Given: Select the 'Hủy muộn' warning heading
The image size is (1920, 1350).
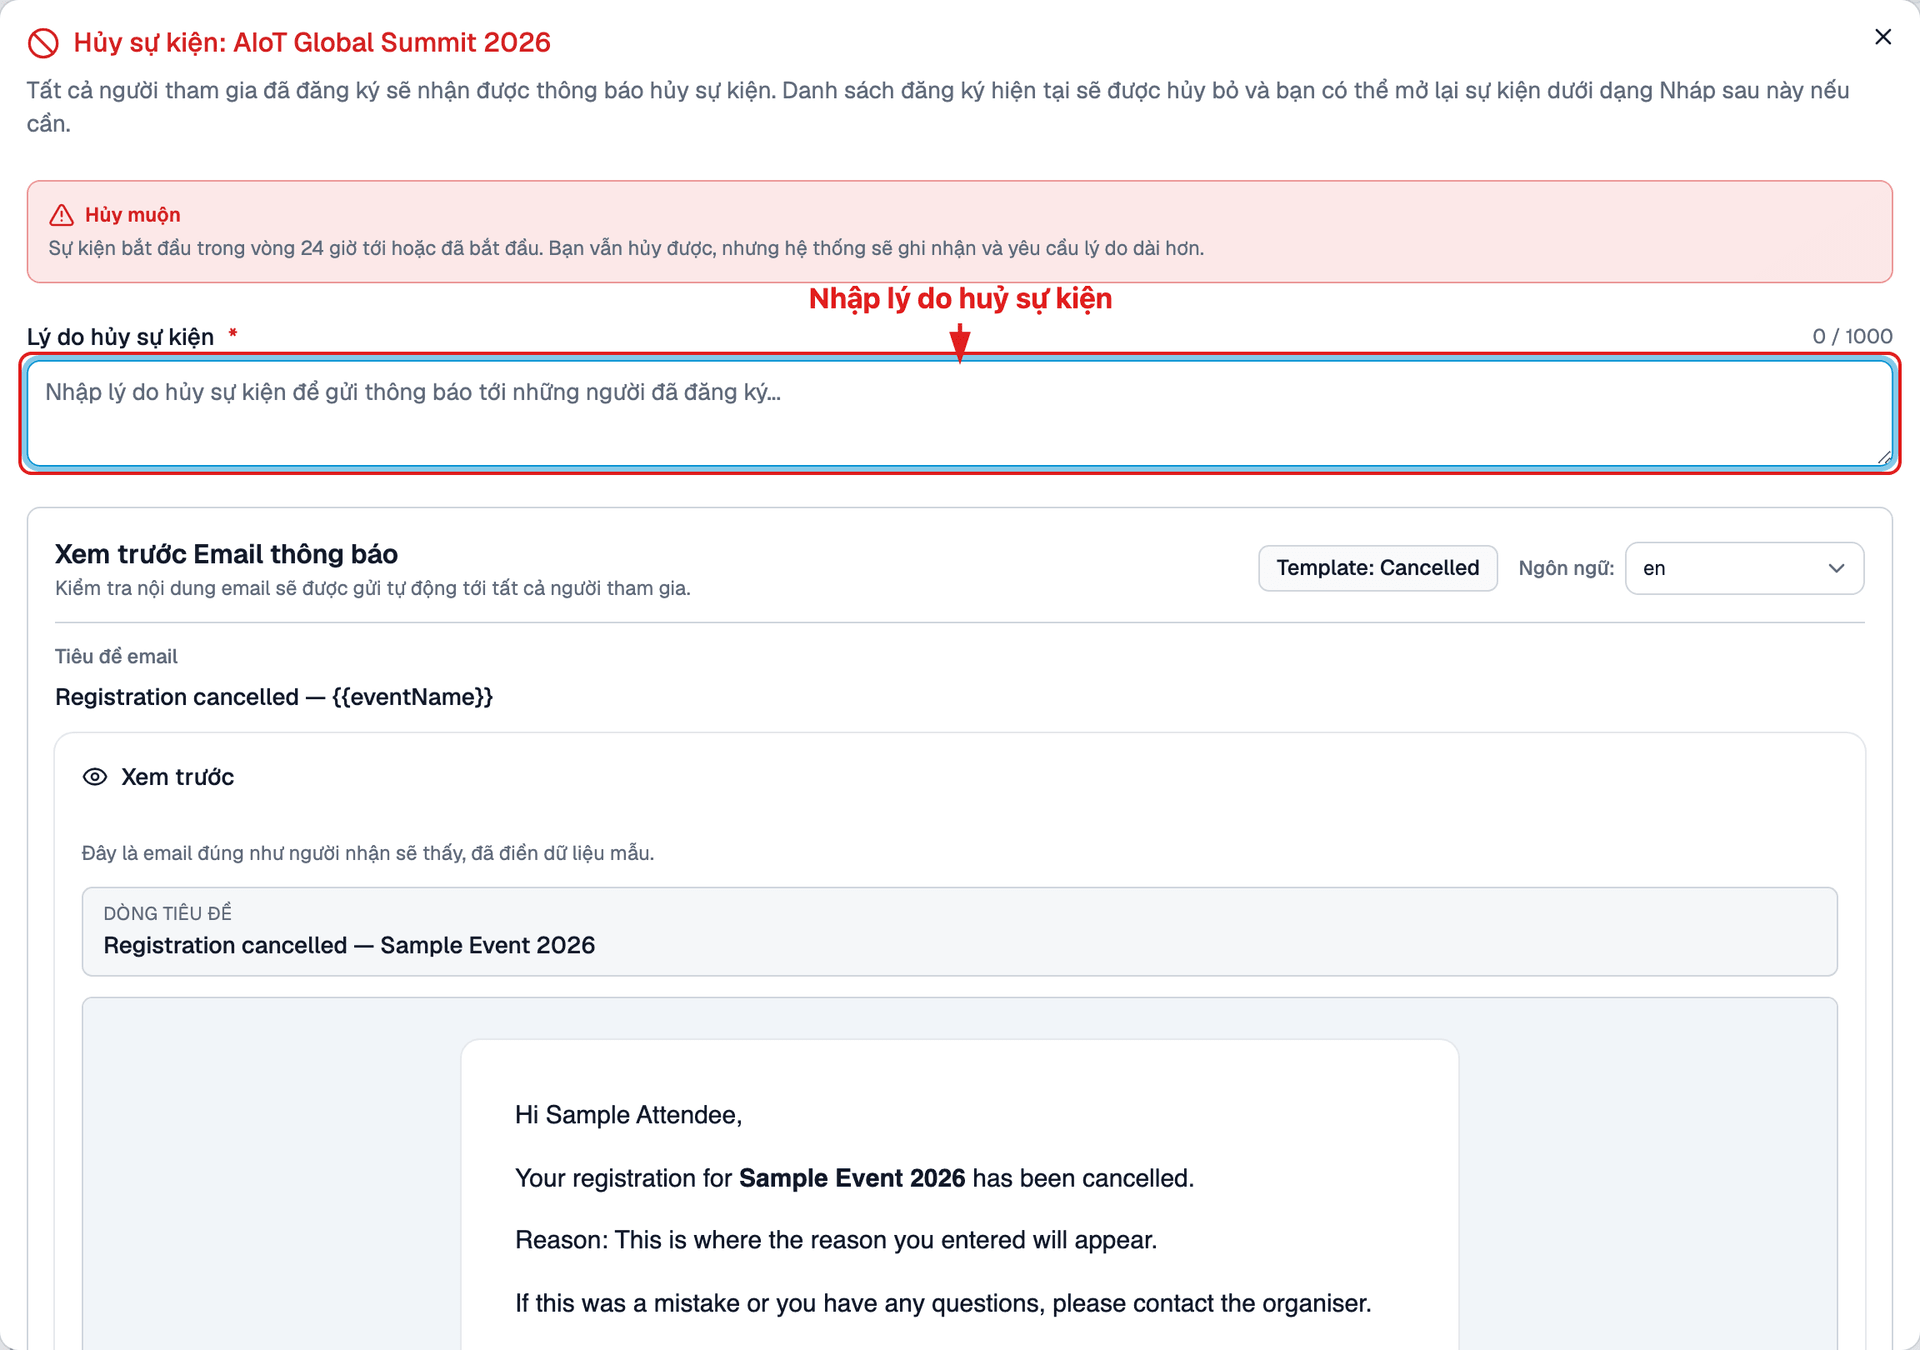Looking at the screenshot, I should tap(133, 215).
